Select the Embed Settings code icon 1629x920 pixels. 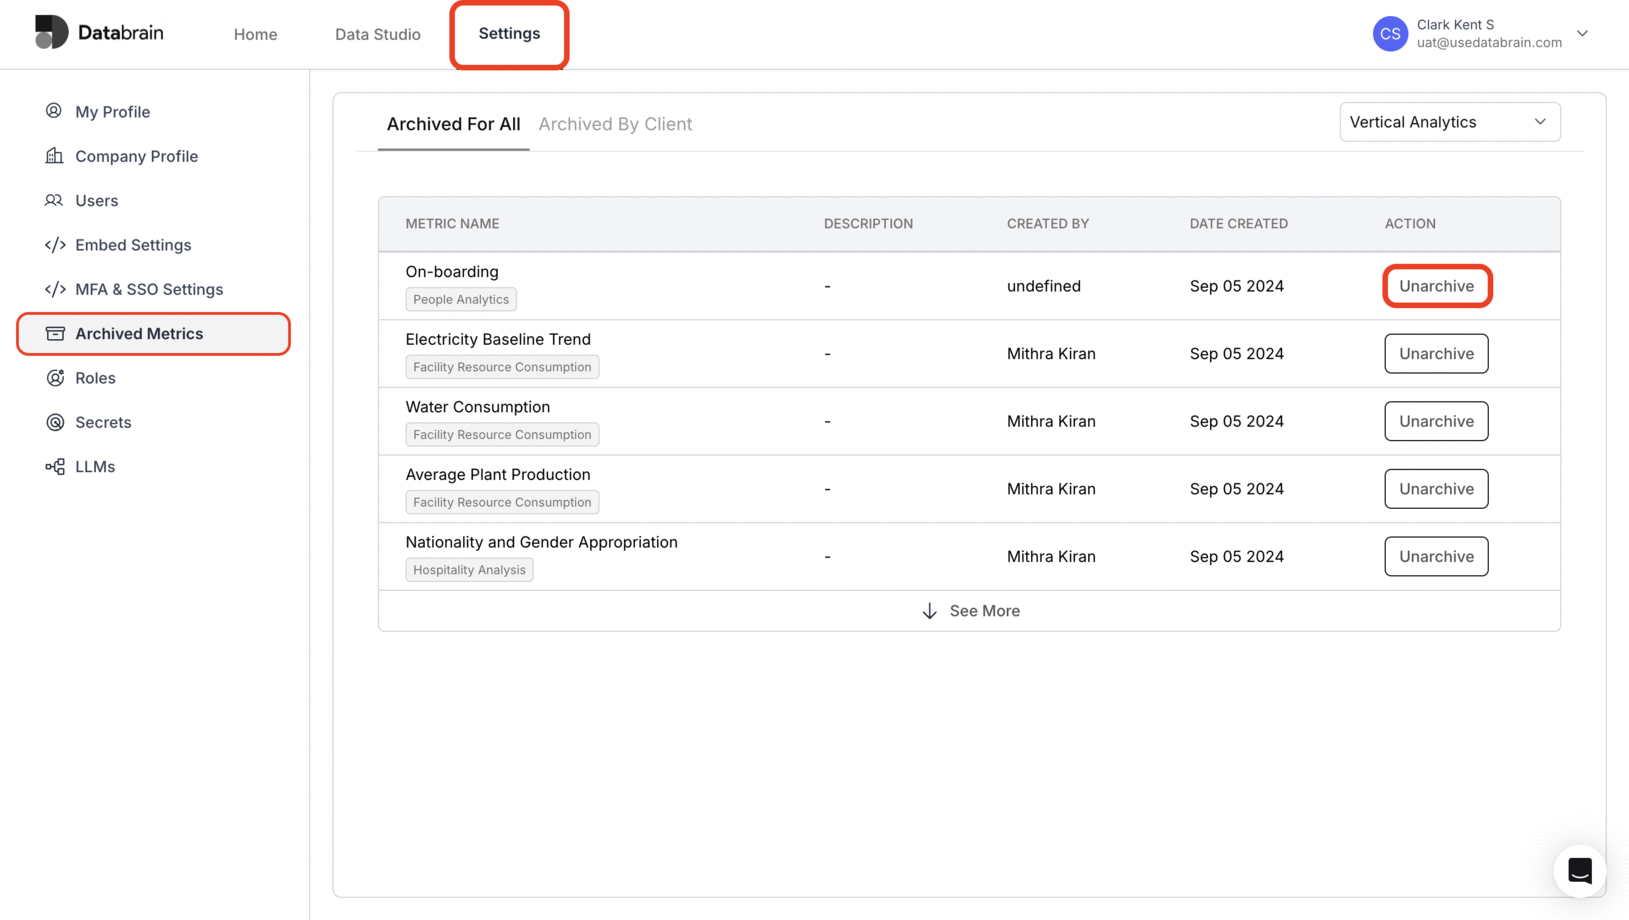pos(54,244)
